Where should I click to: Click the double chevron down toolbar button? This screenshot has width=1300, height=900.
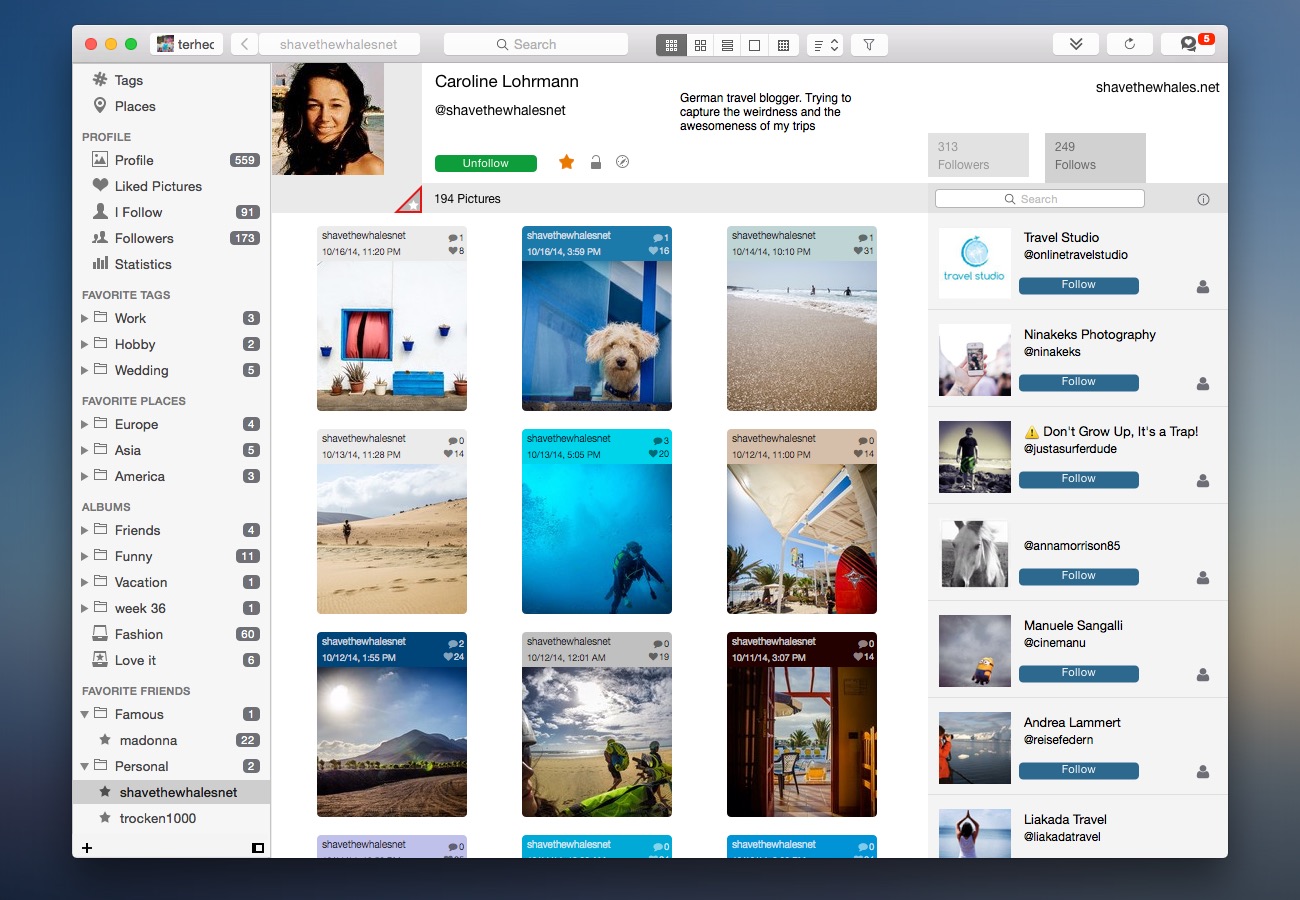tap(1076, 44)
